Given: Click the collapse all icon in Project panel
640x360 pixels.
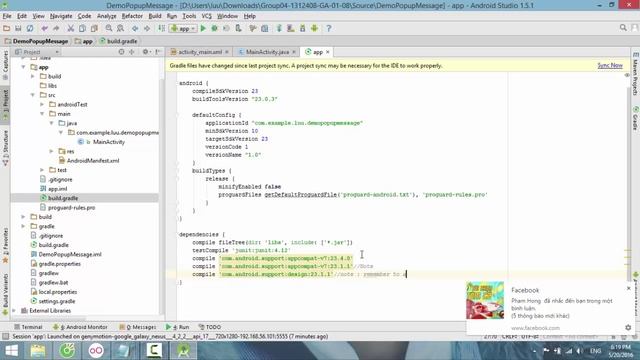Looking at the screenshot, I should click(131, 52).
